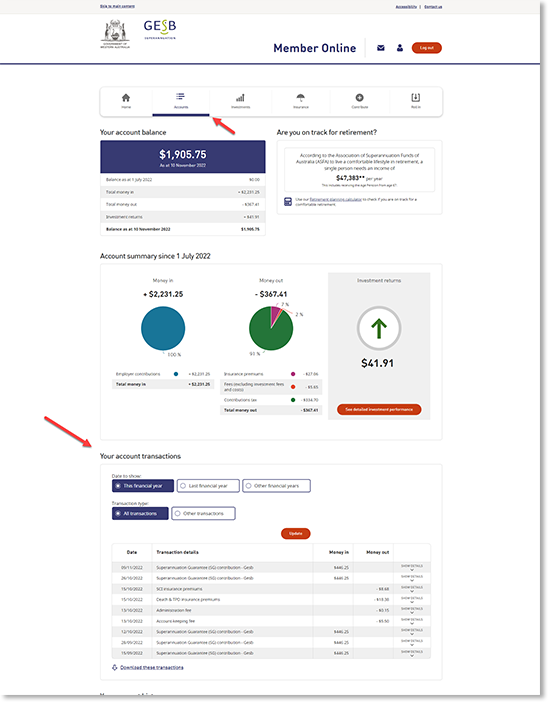Expand Show Details for 28/09/2022 transaction

[413, 645]
